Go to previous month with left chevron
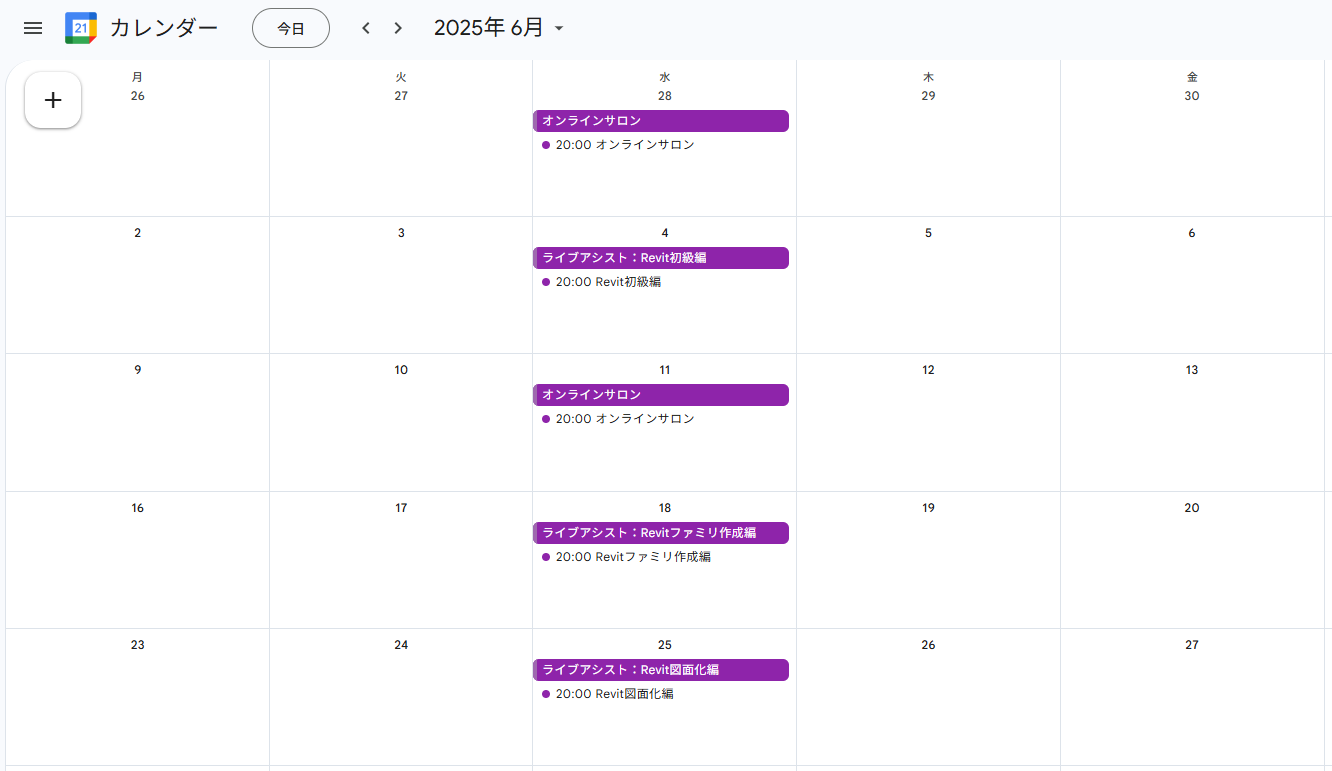The image size is (1332, 771). 366,28
